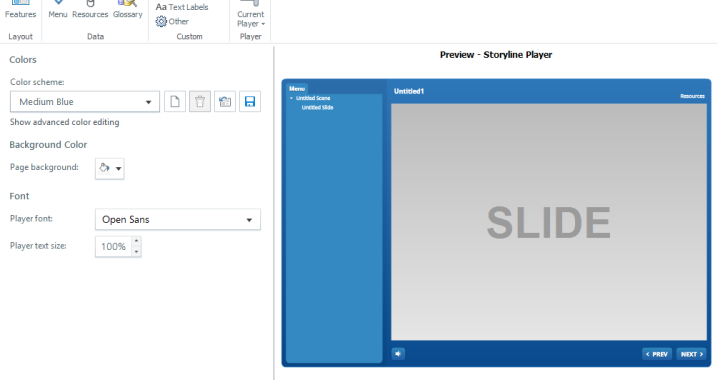Click Show advanced color editing link
Viewport: 720px width, 380px height.
(65, 122)
